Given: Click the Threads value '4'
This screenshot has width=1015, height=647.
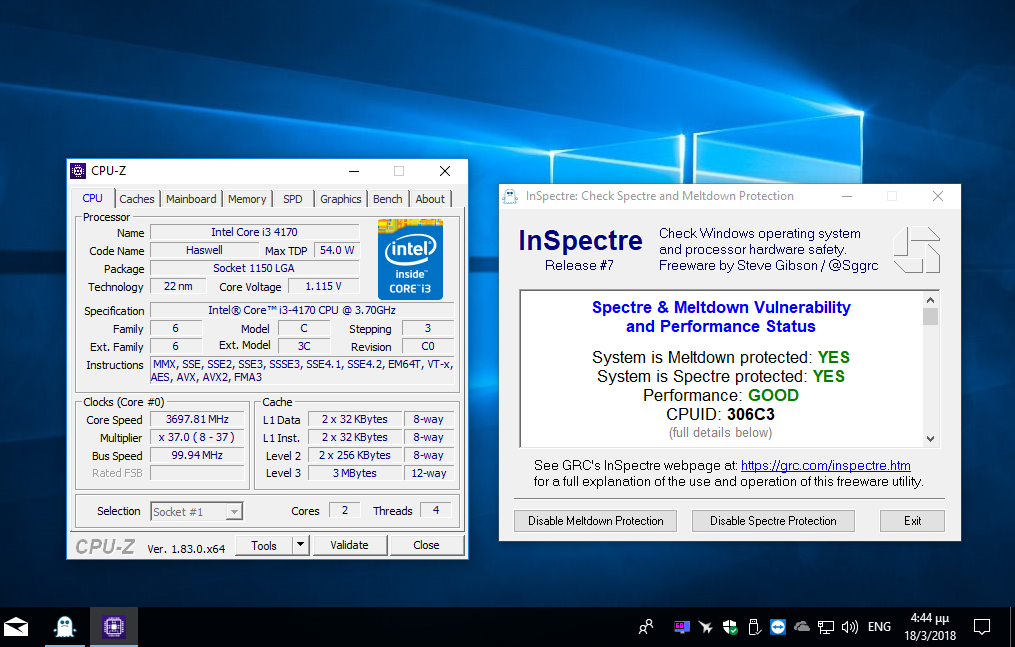Looking at the screenshot, I should pyautogui.click(x=436, y=510).
